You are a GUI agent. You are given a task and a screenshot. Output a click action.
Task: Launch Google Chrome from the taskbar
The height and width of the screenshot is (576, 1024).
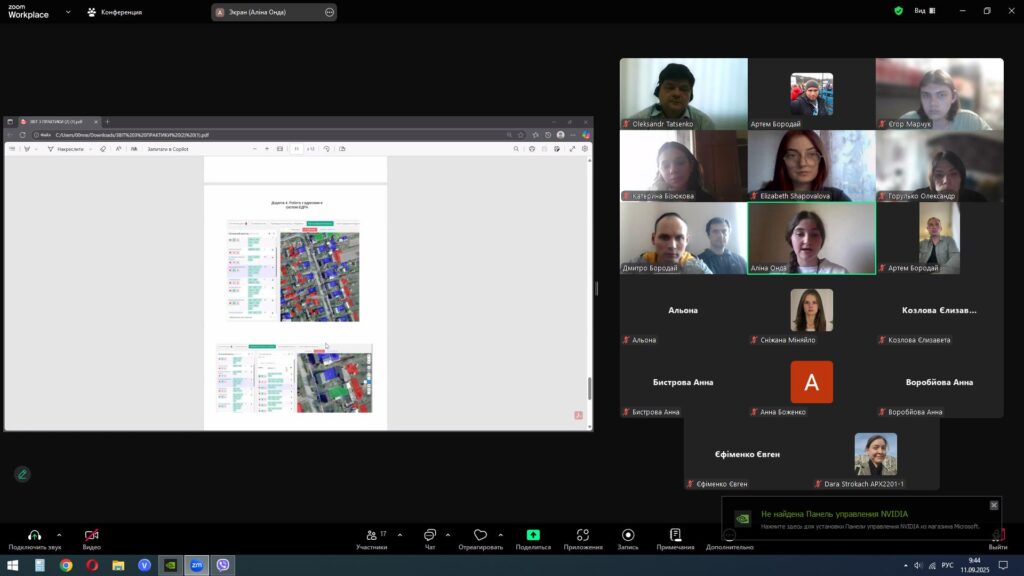(66, 565)
